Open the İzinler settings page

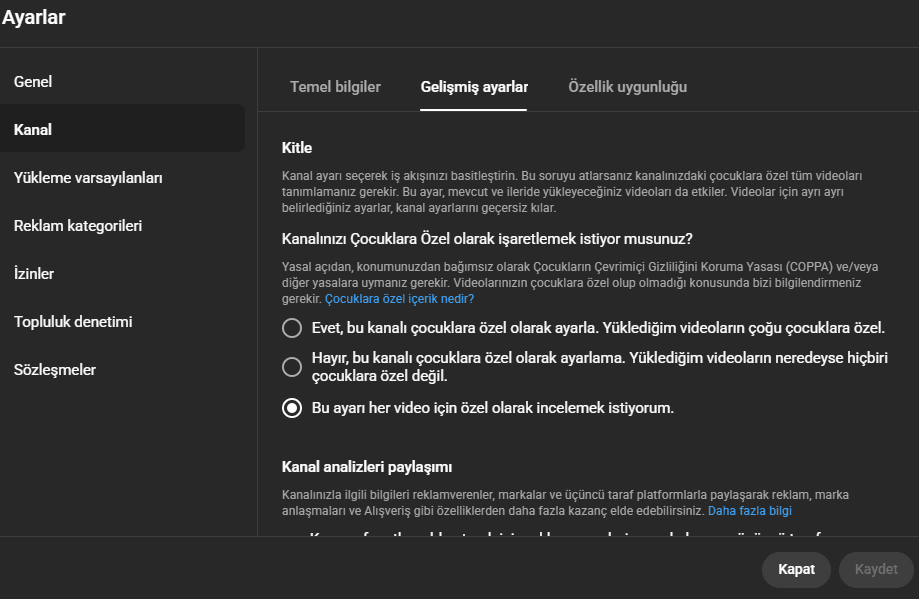tap(33, 273)
